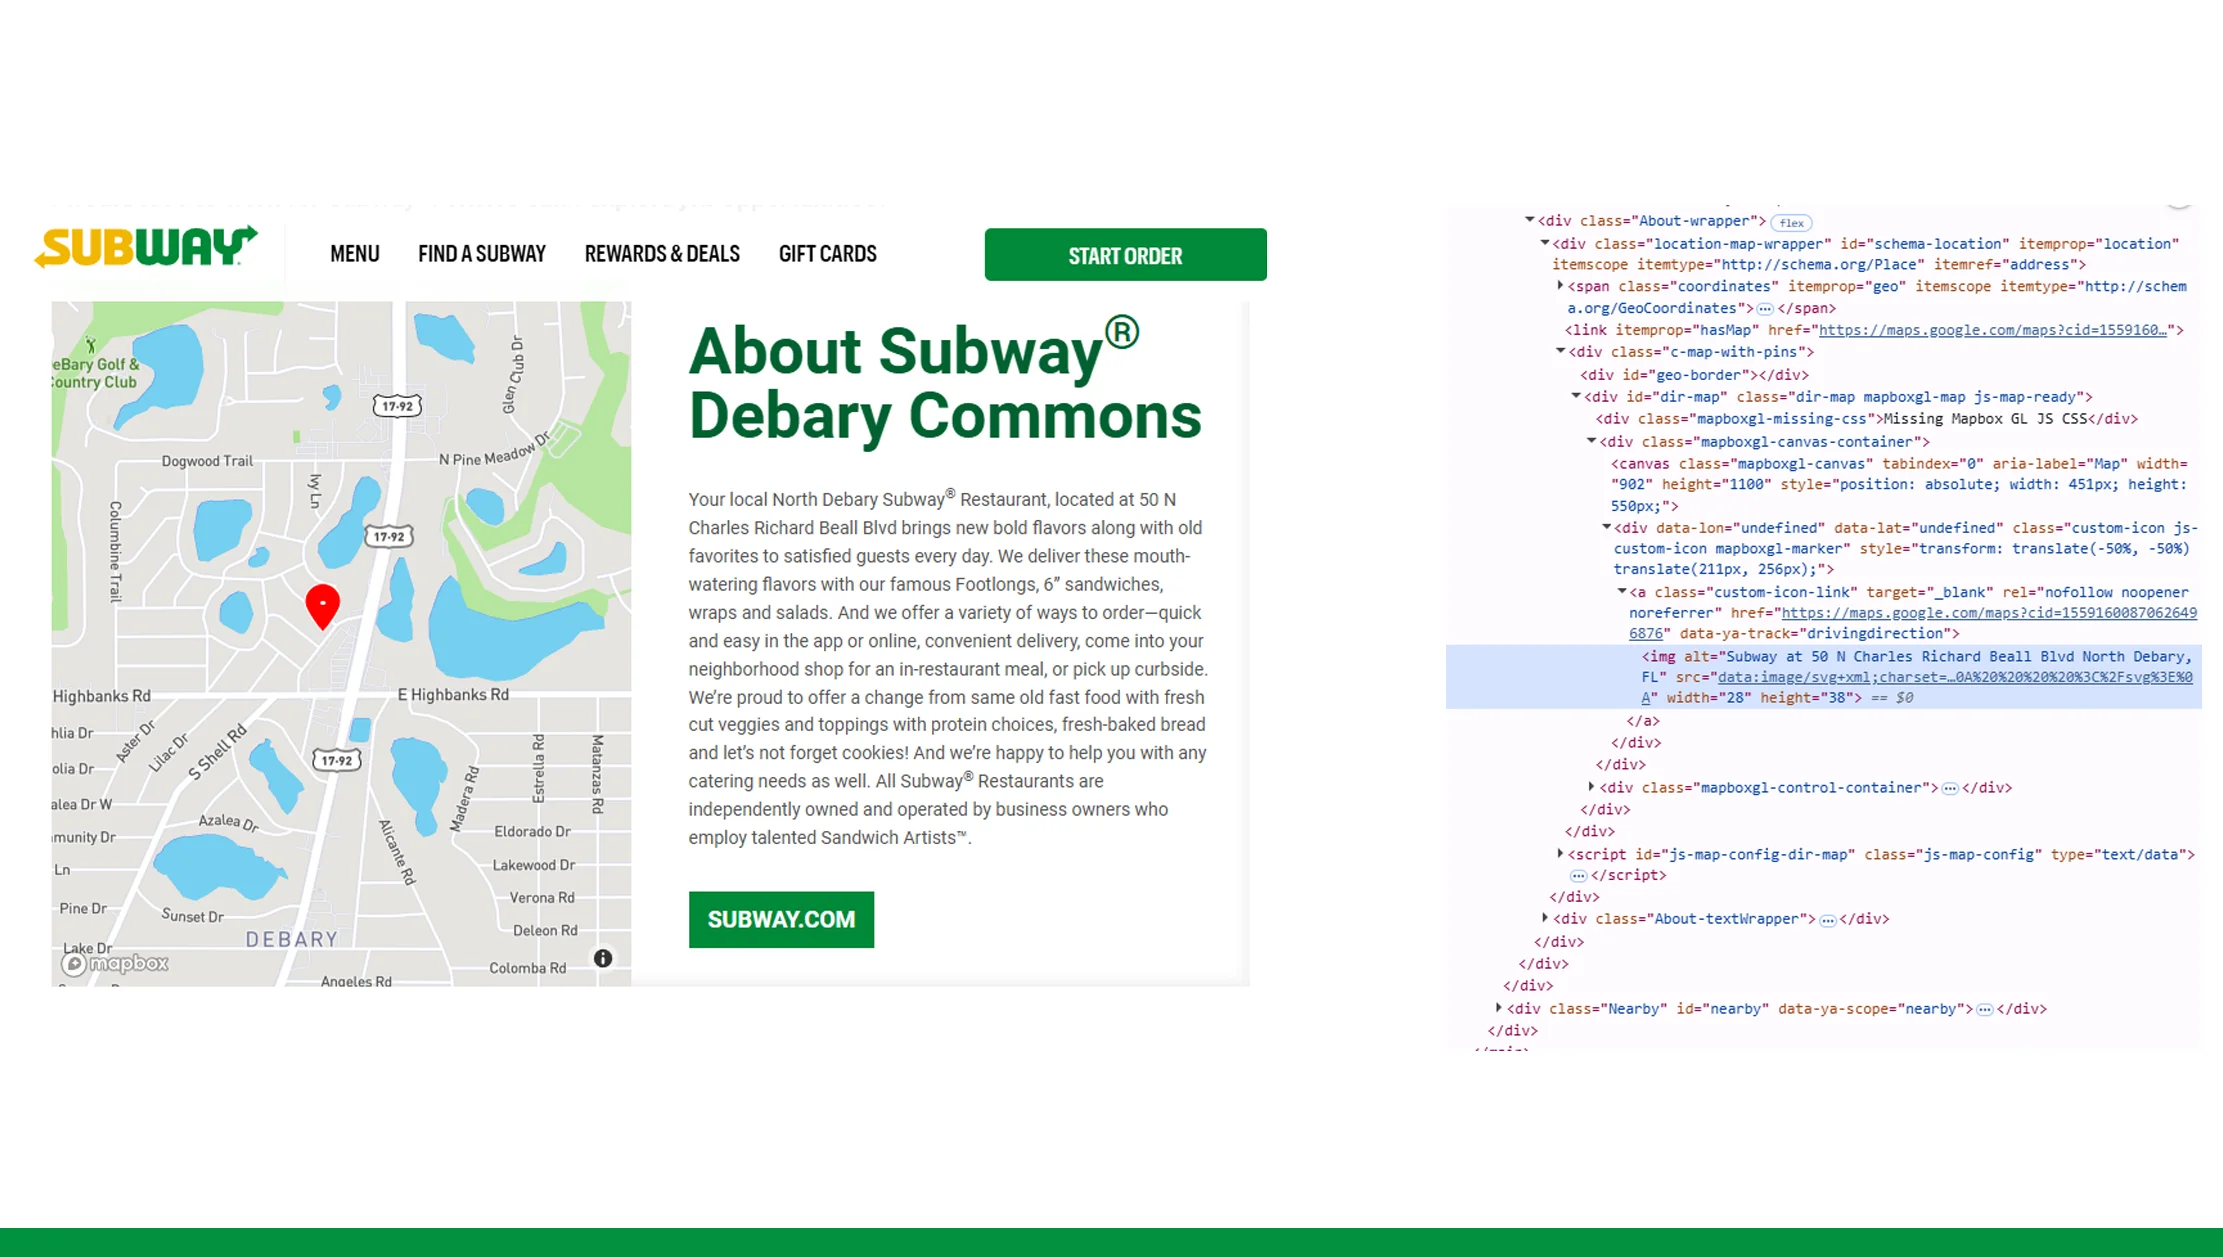
Task: Toggle the flex overlay badge on About-wrapper
Action: point(1791,222)
